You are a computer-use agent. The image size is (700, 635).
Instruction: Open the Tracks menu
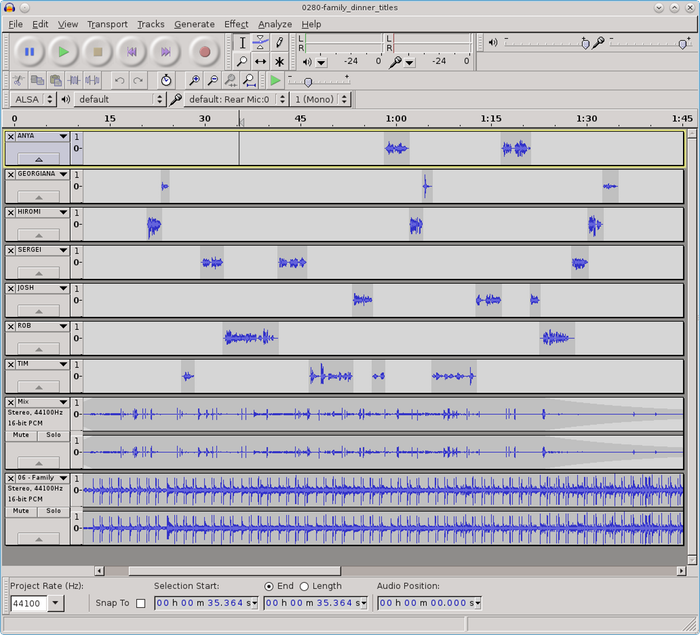coord(151,24)
